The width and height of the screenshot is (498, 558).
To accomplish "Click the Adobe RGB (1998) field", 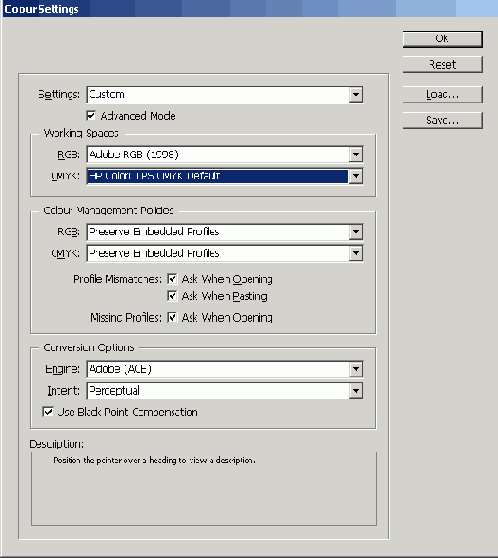I will point(217,154).
